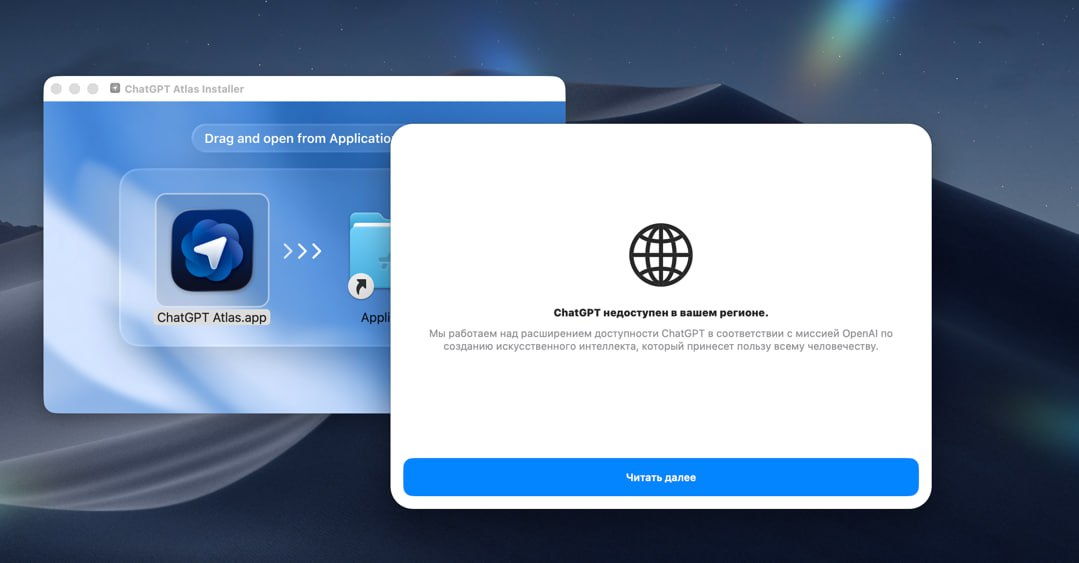Click the ChatGPT недоступен в вашем регионе heading
Viewport: 1079px width, 563px height.
[661, 312]
